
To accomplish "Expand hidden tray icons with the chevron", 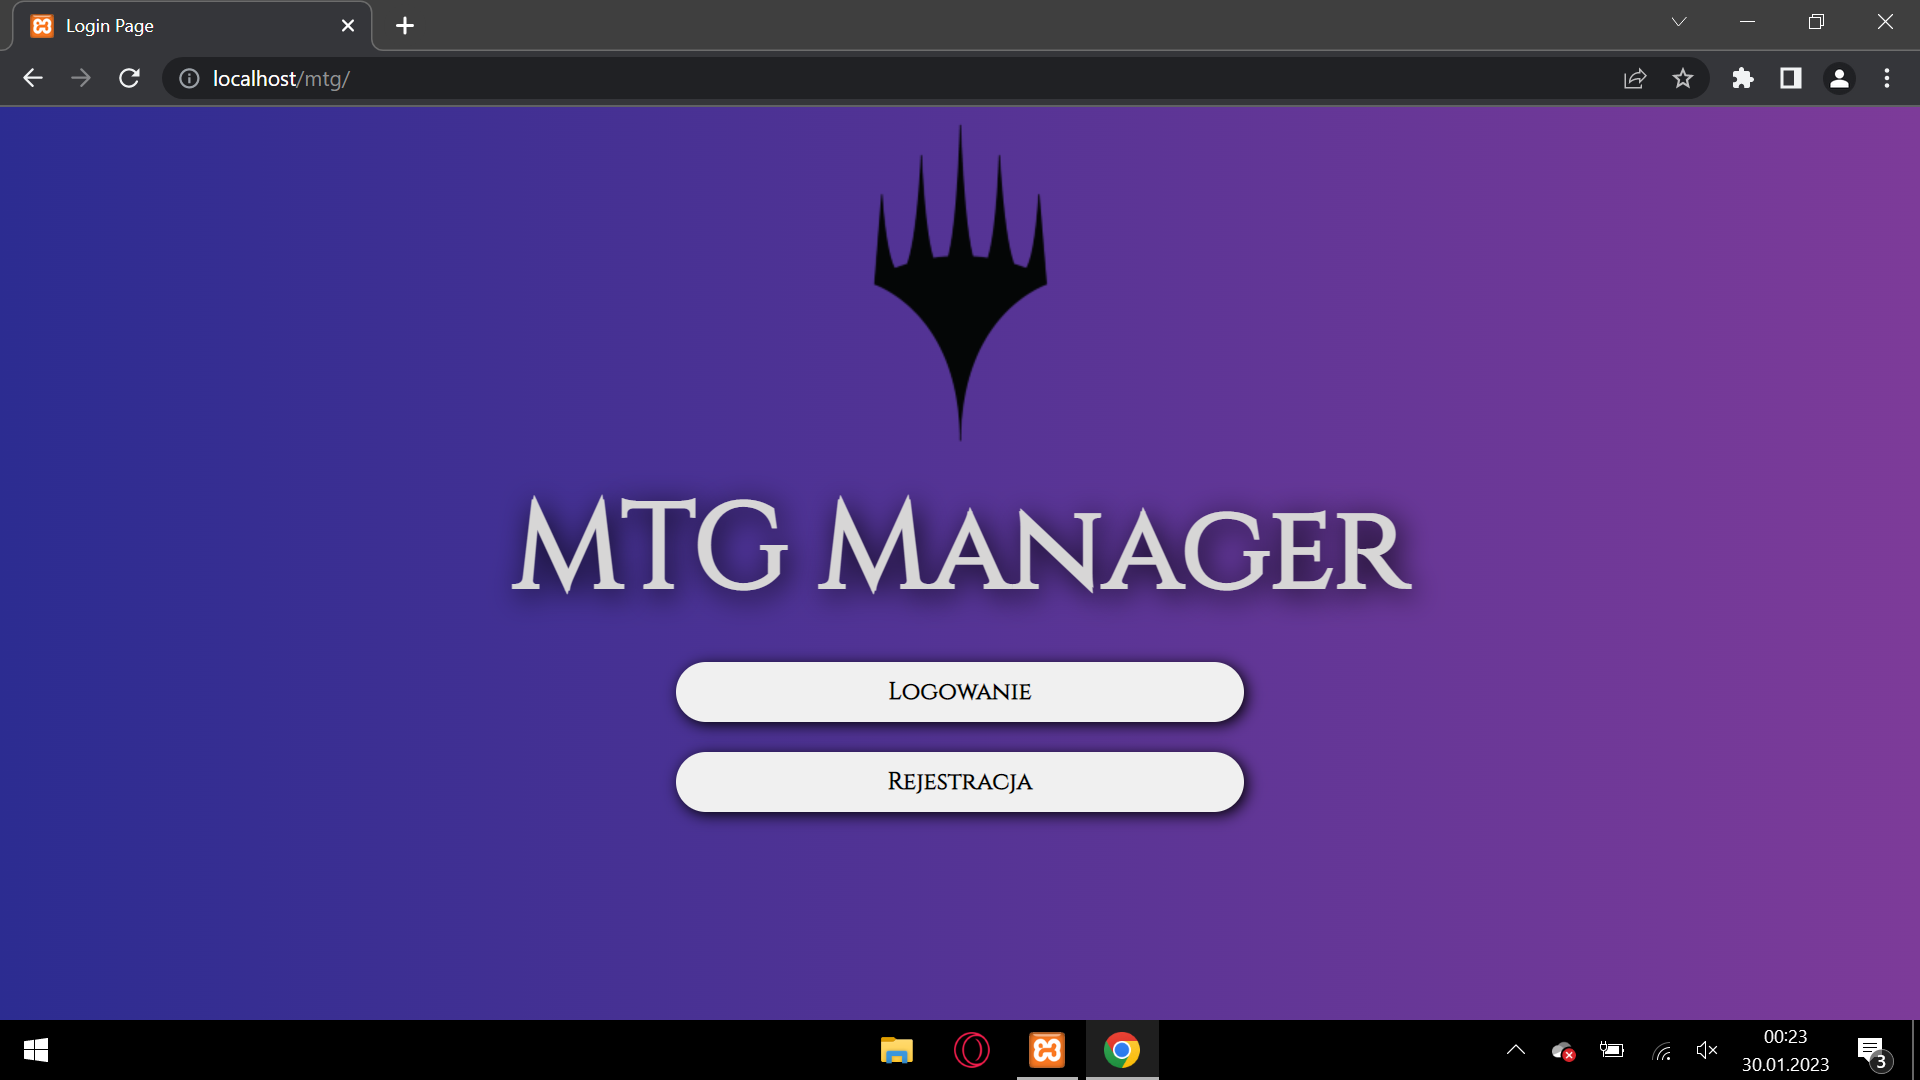I will [x=1515, y=1050].
